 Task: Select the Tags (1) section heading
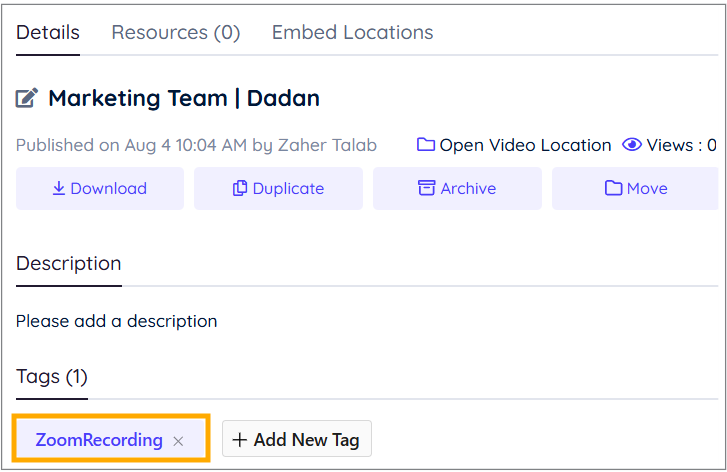coord(52,377)
